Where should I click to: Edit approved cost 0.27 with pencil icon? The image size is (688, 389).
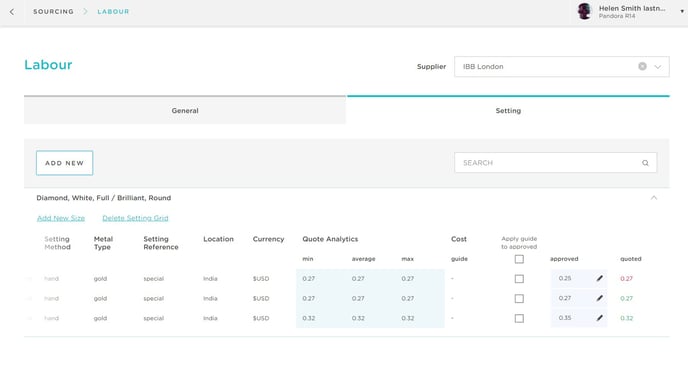pos(599,298)
